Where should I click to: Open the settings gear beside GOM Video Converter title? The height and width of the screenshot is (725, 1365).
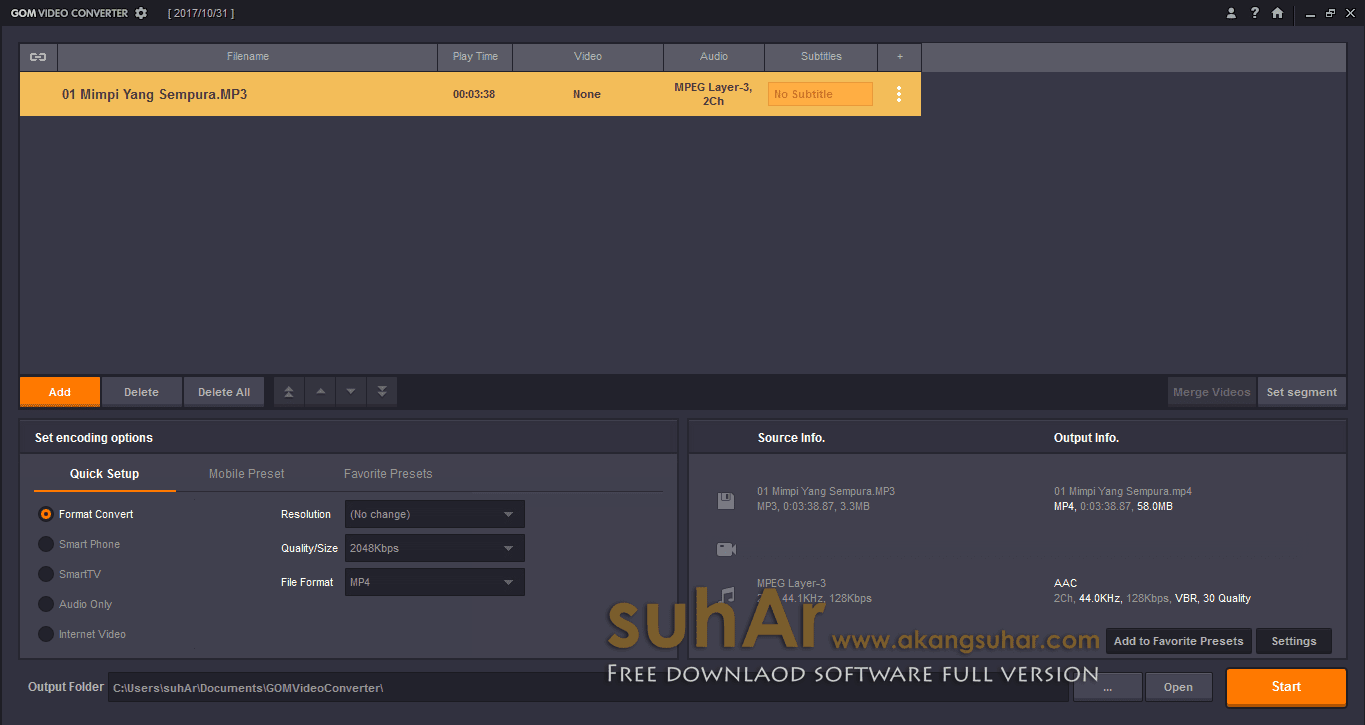[x=141, y=13]
